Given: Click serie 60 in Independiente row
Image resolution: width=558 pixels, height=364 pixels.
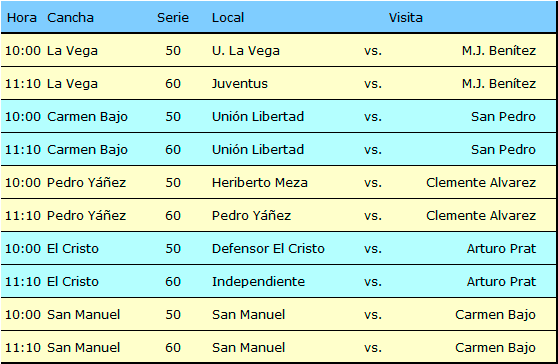Looking at the screenshot, I should pos(173,281).
